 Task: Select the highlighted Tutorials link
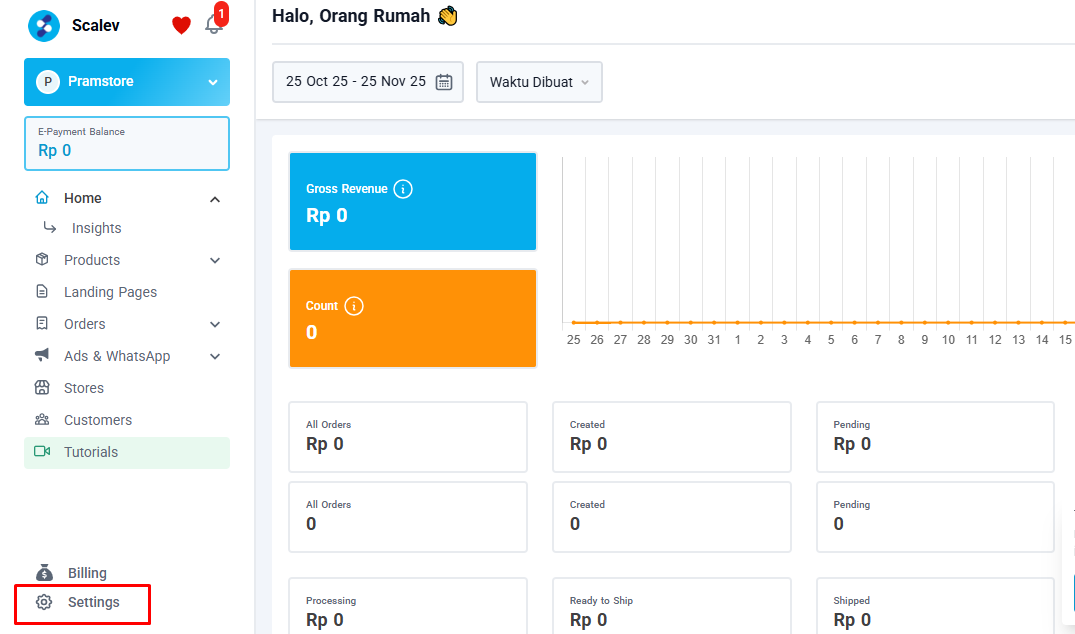pos(91,452)
